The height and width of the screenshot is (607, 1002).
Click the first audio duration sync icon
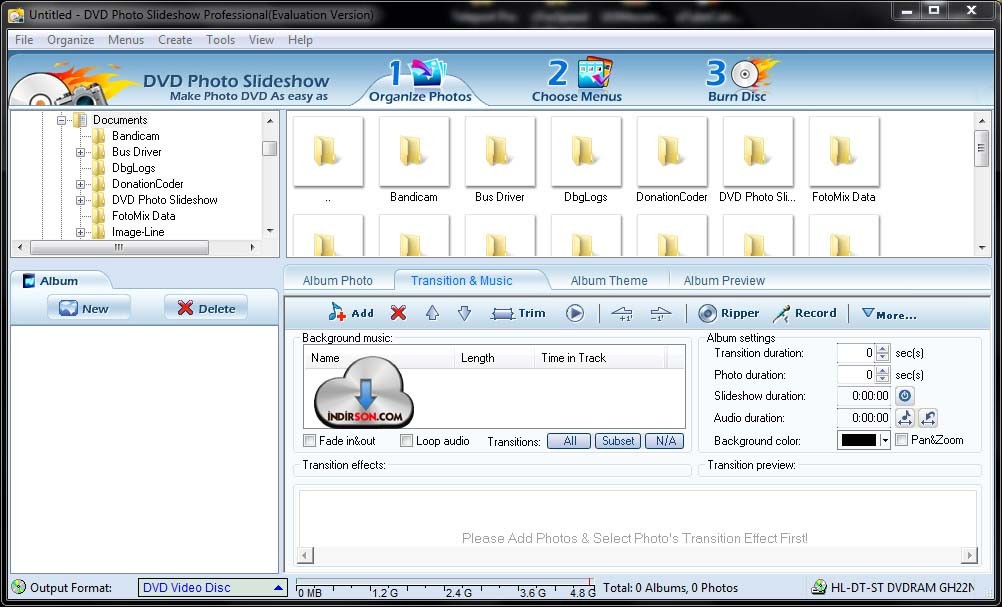tap(905, 418)
